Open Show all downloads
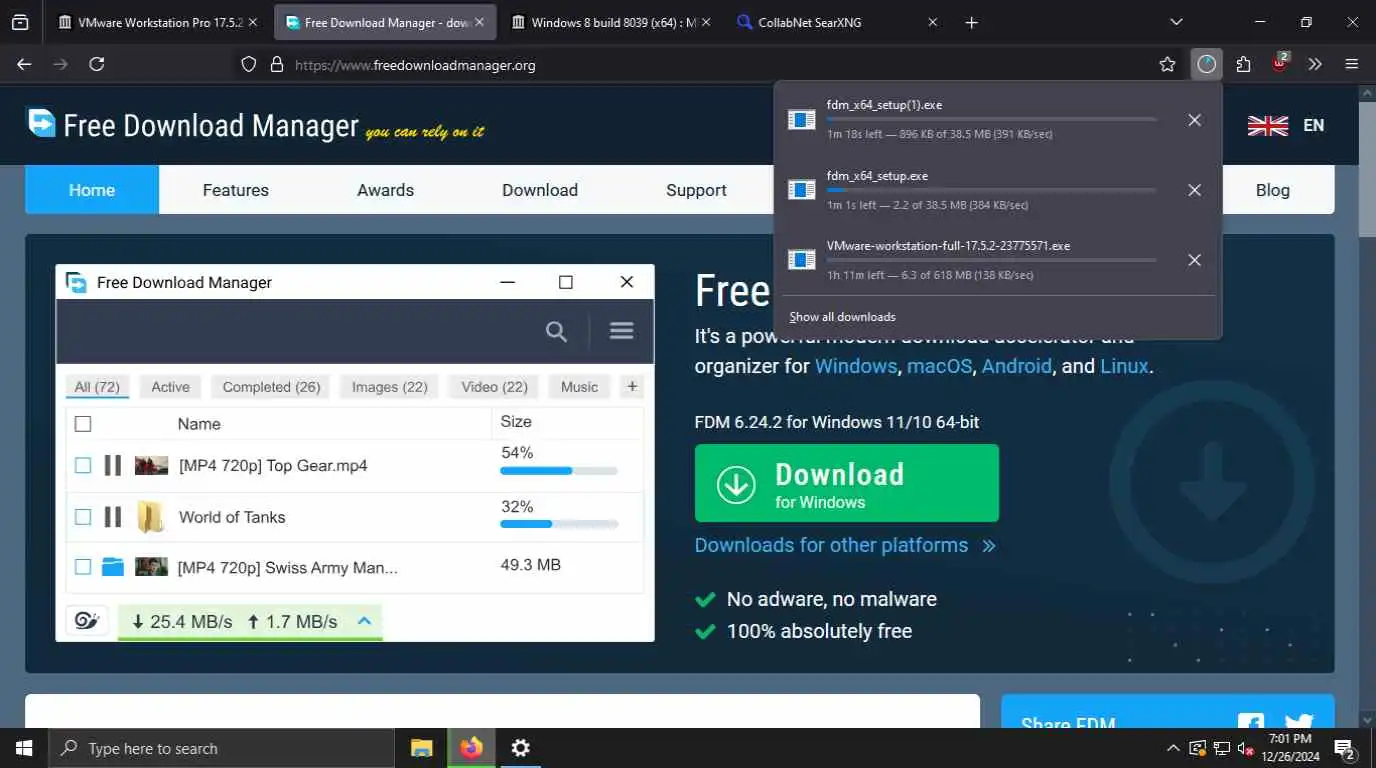Screen dimensions: 1376x768 click(x=842, y=317)
